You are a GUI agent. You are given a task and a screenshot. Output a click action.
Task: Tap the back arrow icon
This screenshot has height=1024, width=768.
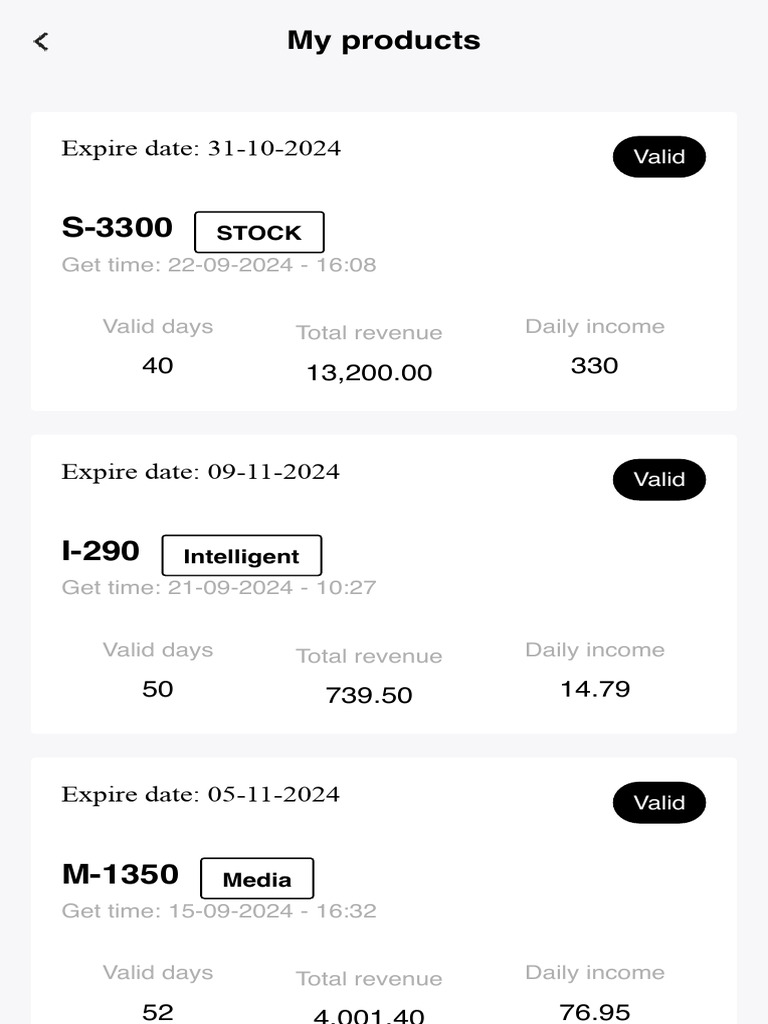pyautogui.click(x=41, y=41)
